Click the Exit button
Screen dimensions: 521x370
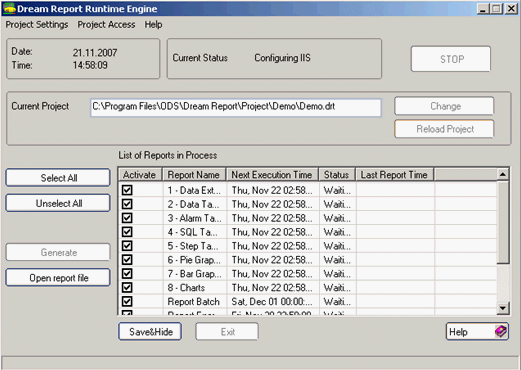click(x=227, y=332)
